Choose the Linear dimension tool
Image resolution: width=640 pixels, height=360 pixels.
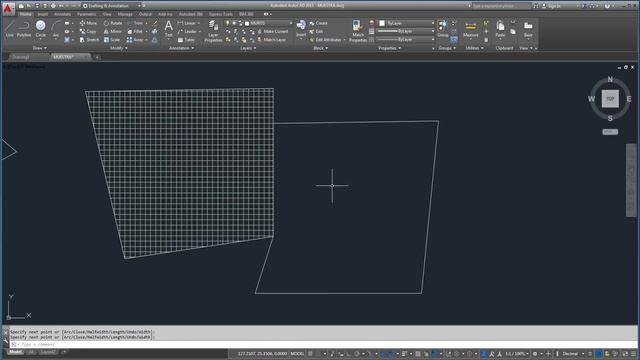187,23
